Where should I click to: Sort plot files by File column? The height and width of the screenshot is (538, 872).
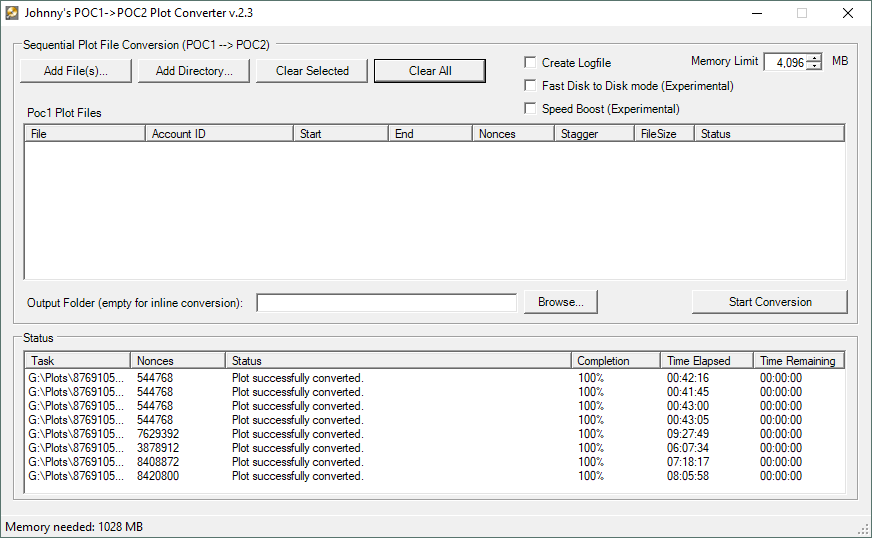pos(85,134)
